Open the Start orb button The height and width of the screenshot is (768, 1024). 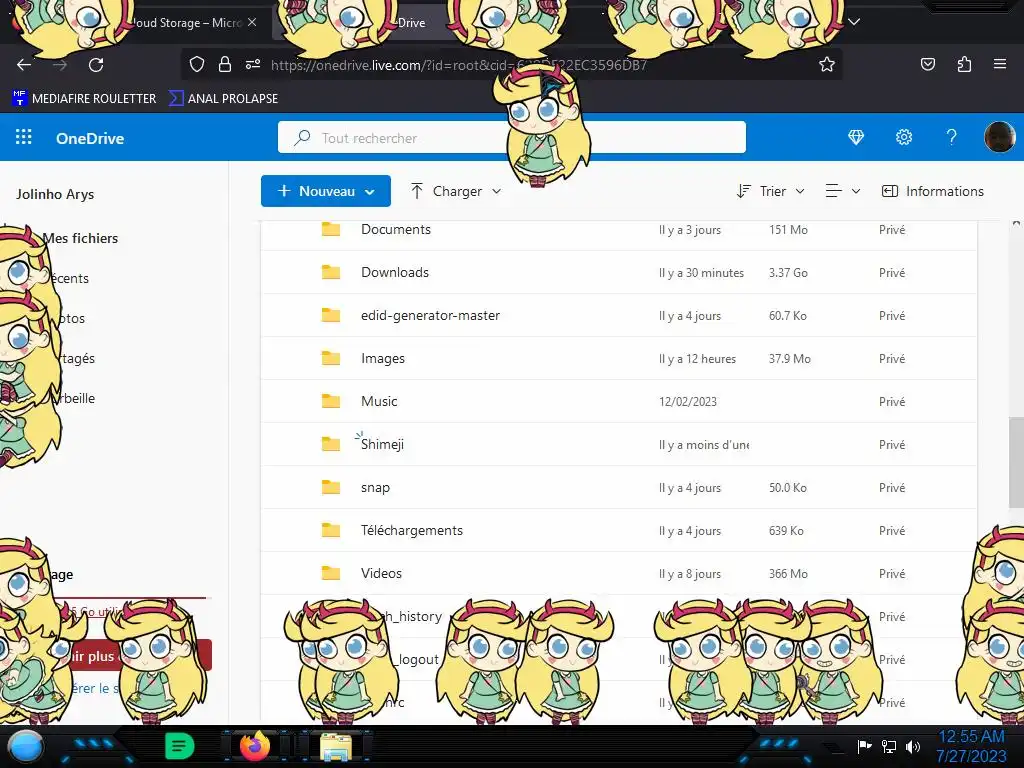click(x=25, y=747)
